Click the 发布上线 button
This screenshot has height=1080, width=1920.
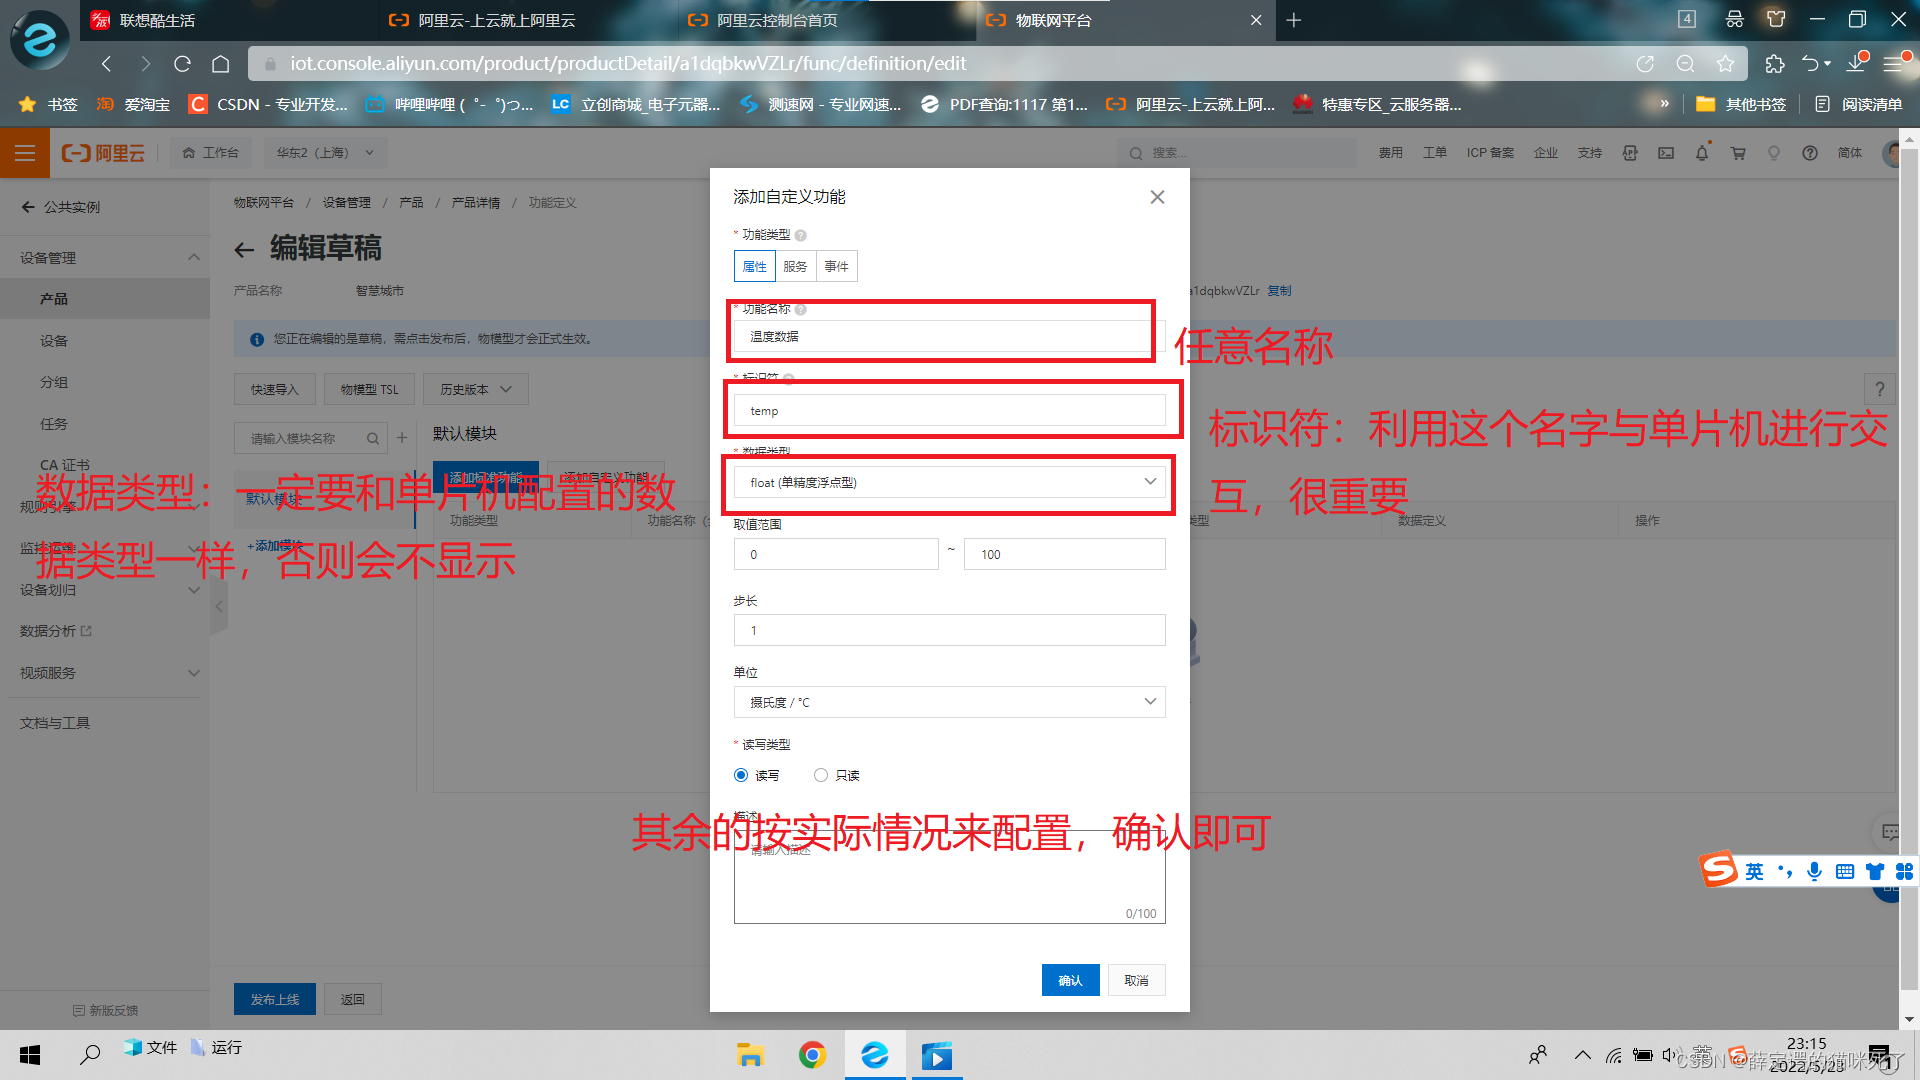[x=274, y=999]
